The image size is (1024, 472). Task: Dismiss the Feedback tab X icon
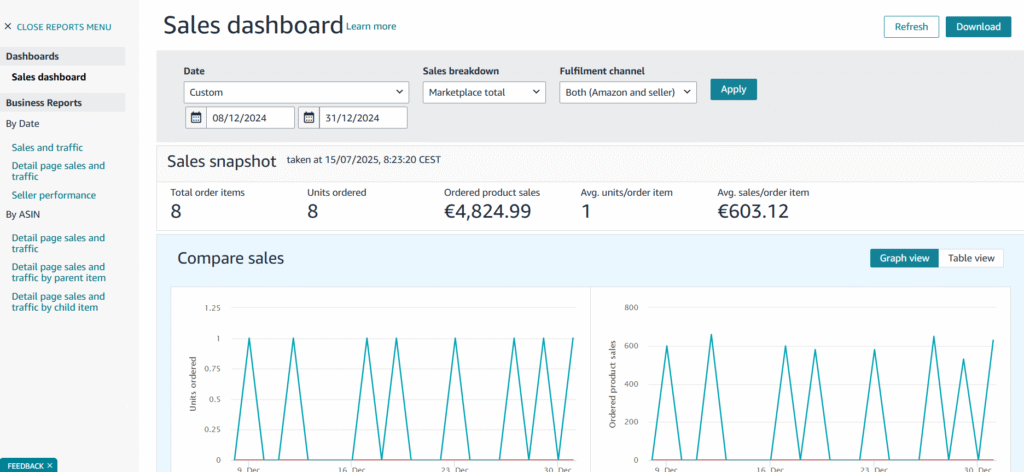click(x=49, y=465)
